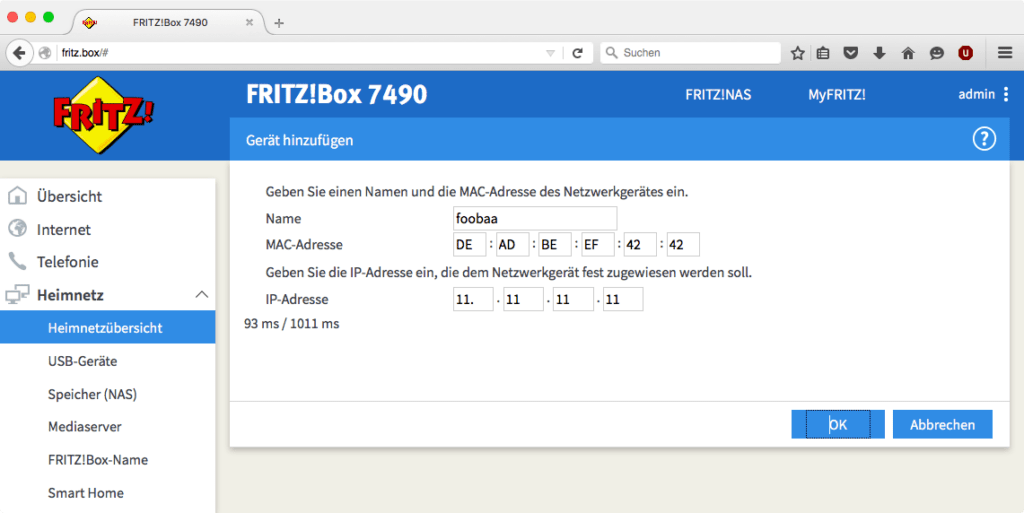Click the MAC field containing EF
1024x513 pixels.
(598, 245)
